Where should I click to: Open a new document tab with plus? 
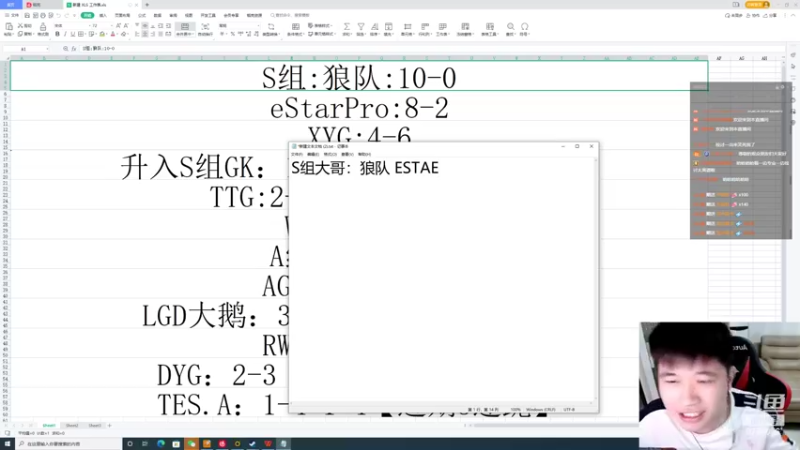(147, 5)
